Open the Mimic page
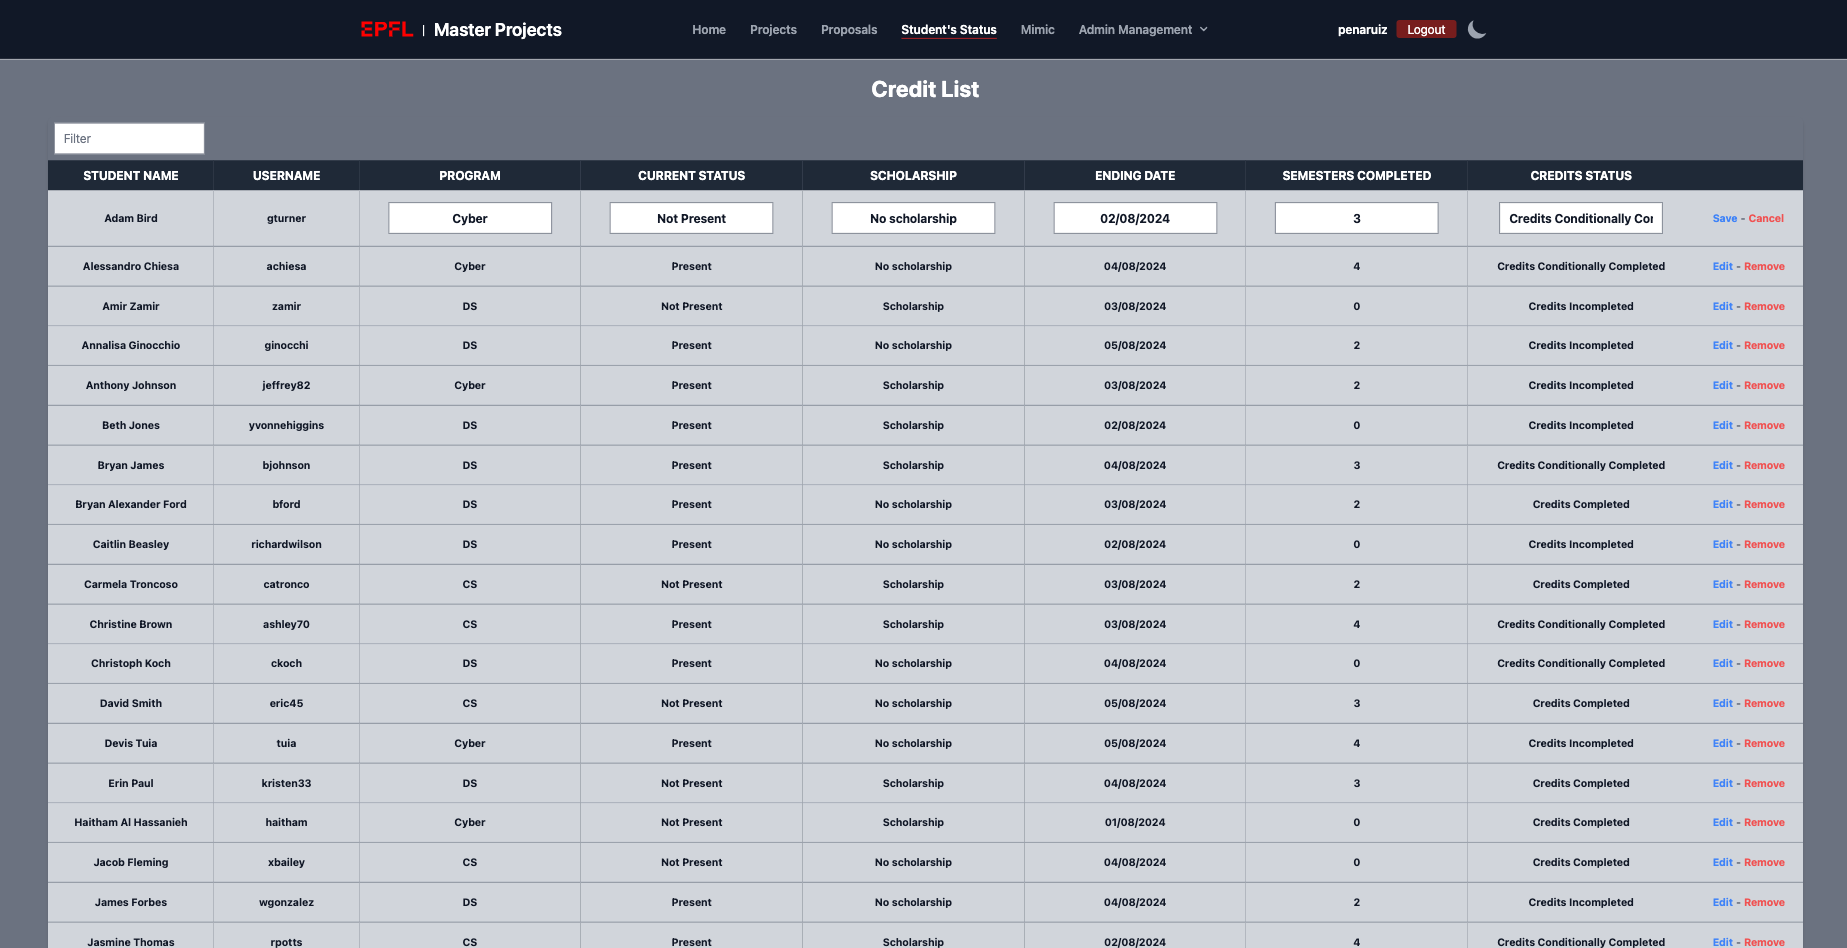1847x948 pixels. pyautogui.click(x=1037, y=29)
